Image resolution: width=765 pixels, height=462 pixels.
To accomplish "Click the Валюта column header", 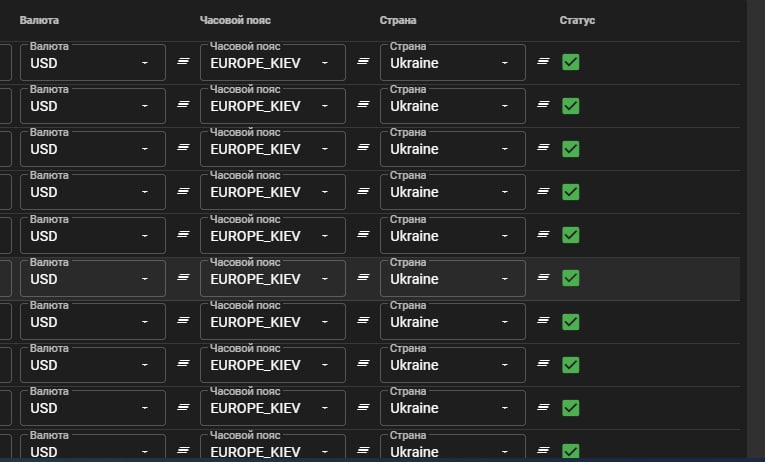I will [x=39, y=20].
